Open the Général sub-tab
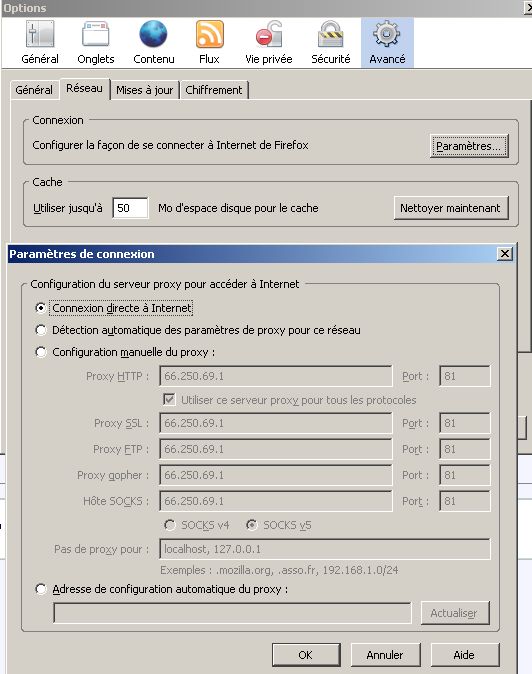 (x=34, y=90)
